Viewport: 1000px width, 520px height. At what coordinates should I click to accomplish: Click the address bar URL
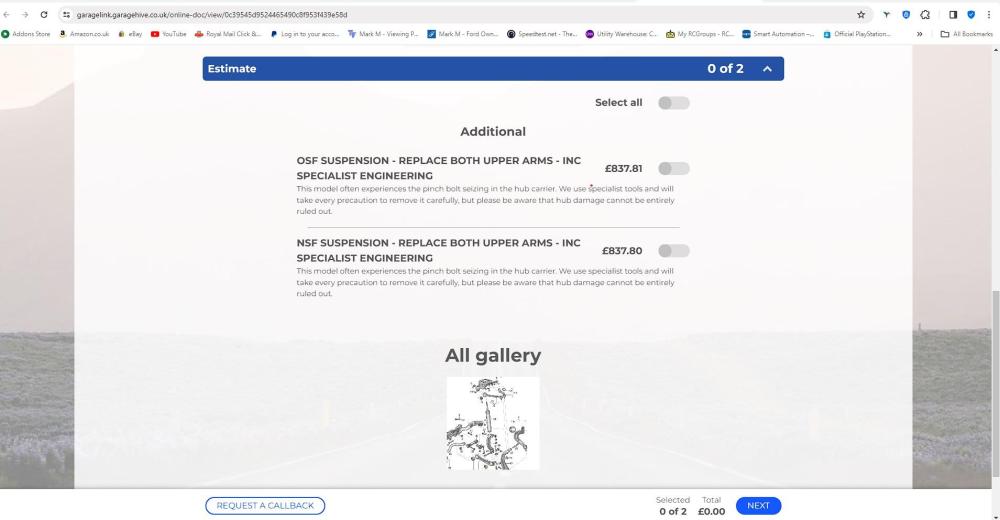212,14
